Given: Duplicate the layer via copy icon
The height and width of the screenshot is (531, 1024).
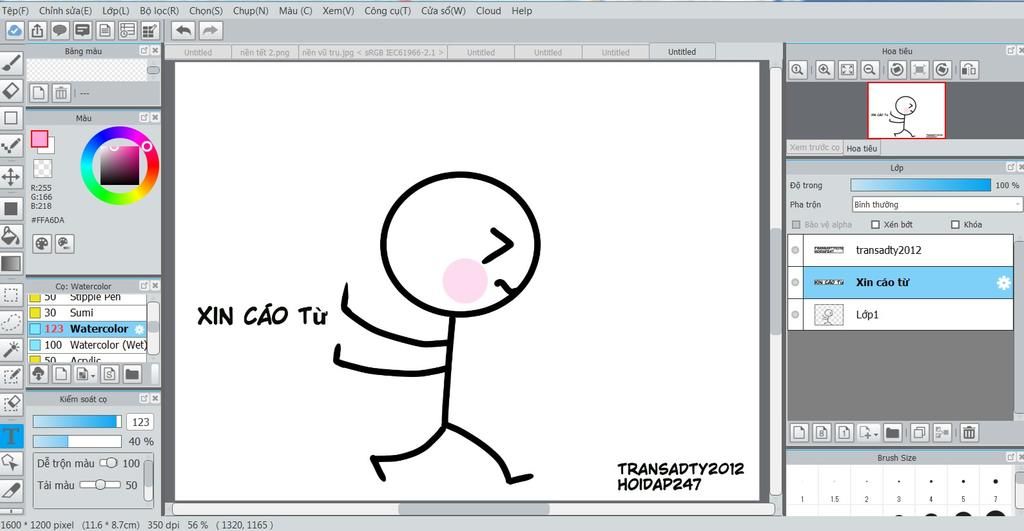Looking at the screenshot, I should 919,432.
